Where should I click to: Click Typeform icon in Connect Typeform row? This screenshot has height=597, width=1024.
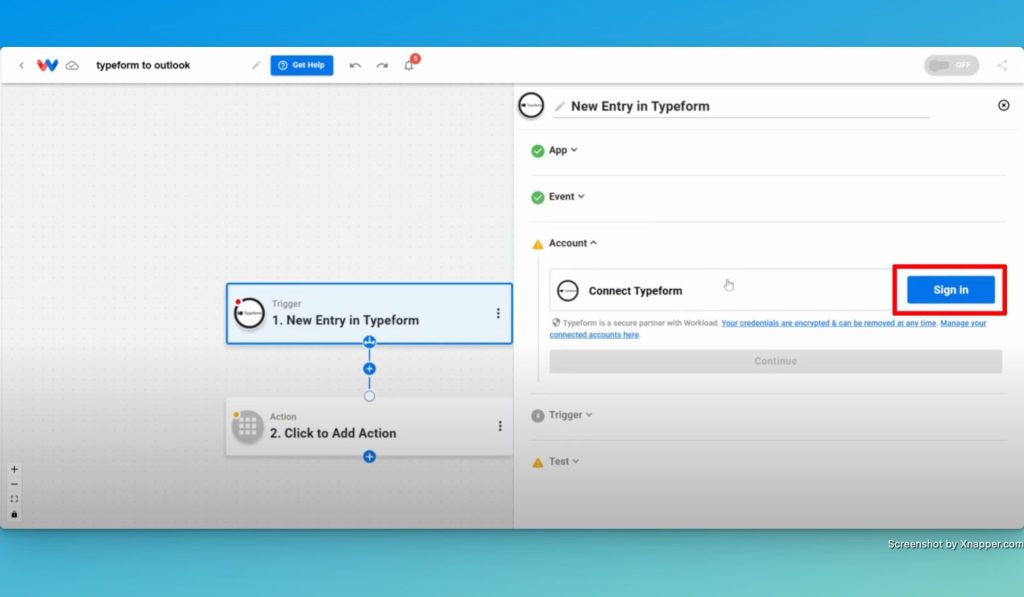point(568,291)
